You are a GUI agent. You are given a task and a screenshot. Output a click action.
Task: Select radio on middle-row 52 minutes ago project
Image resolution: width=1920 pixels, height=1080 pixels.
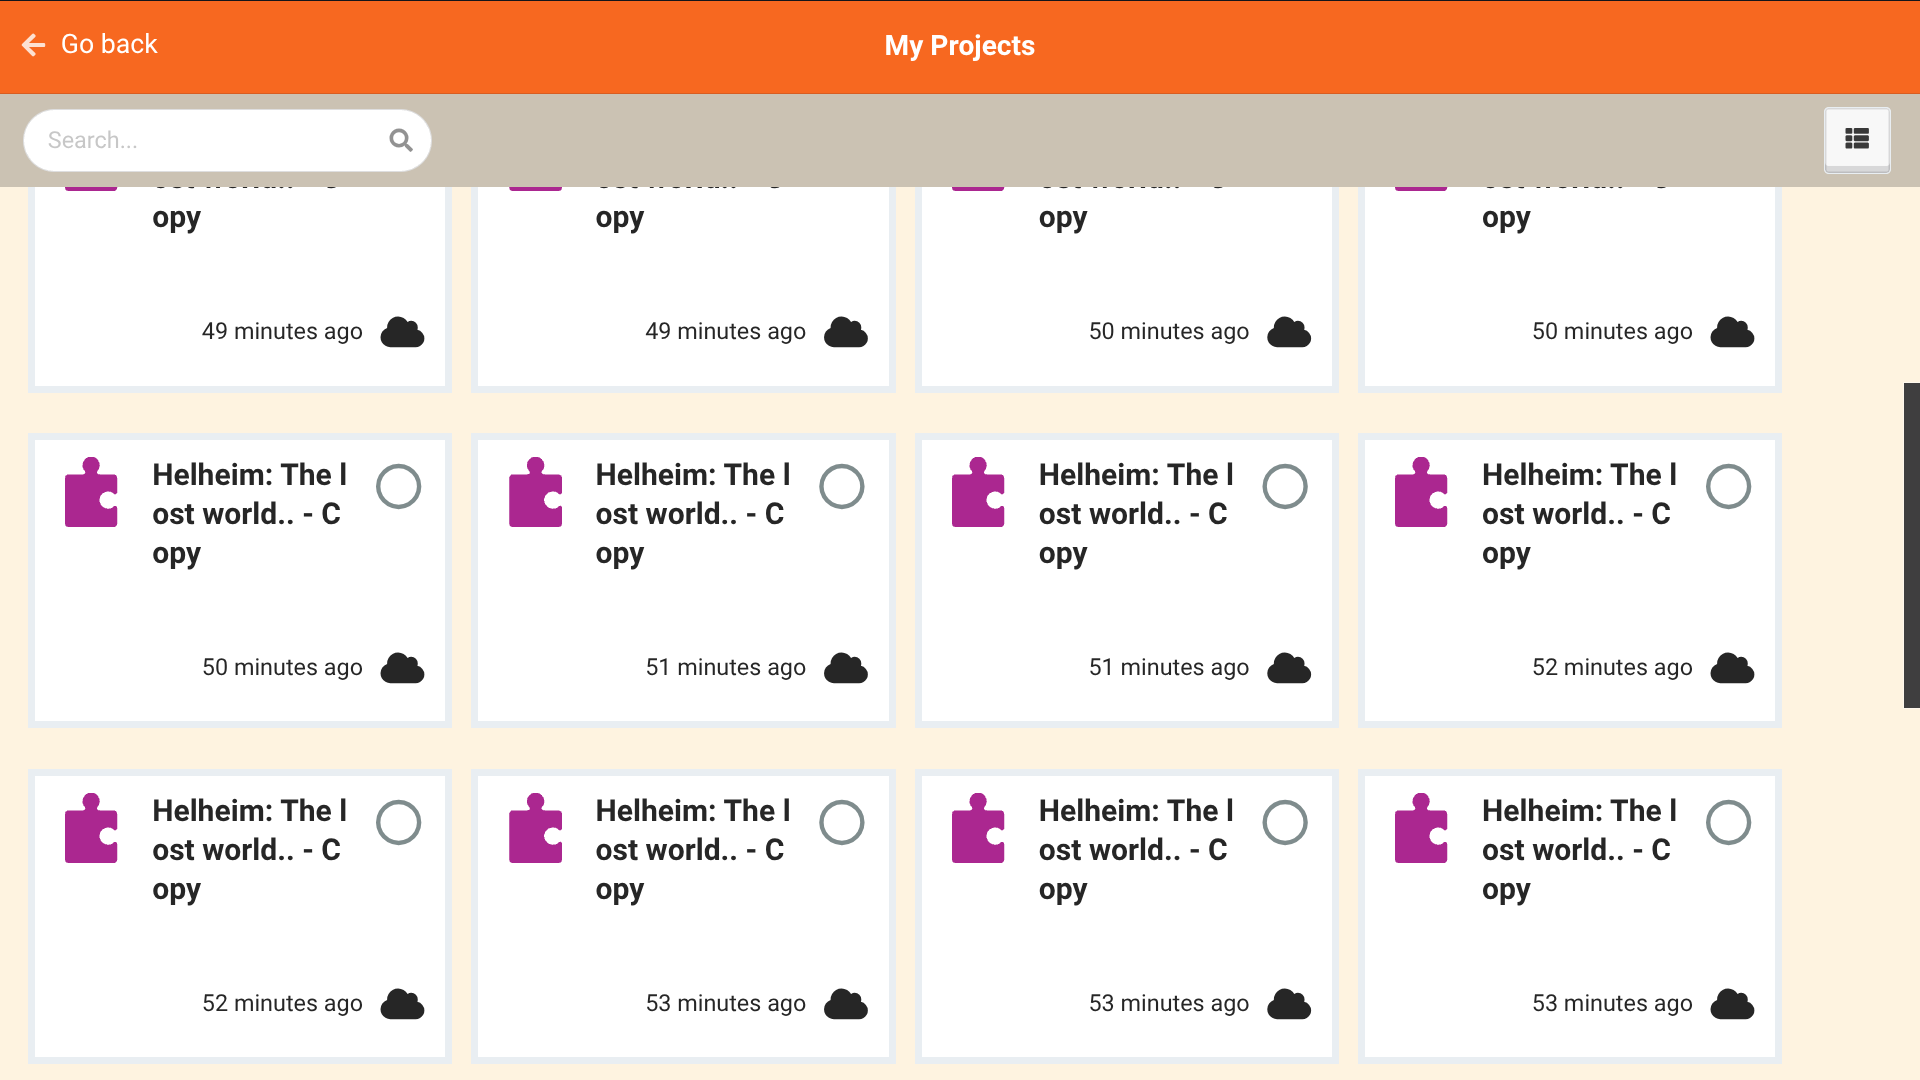point(1728,487)
